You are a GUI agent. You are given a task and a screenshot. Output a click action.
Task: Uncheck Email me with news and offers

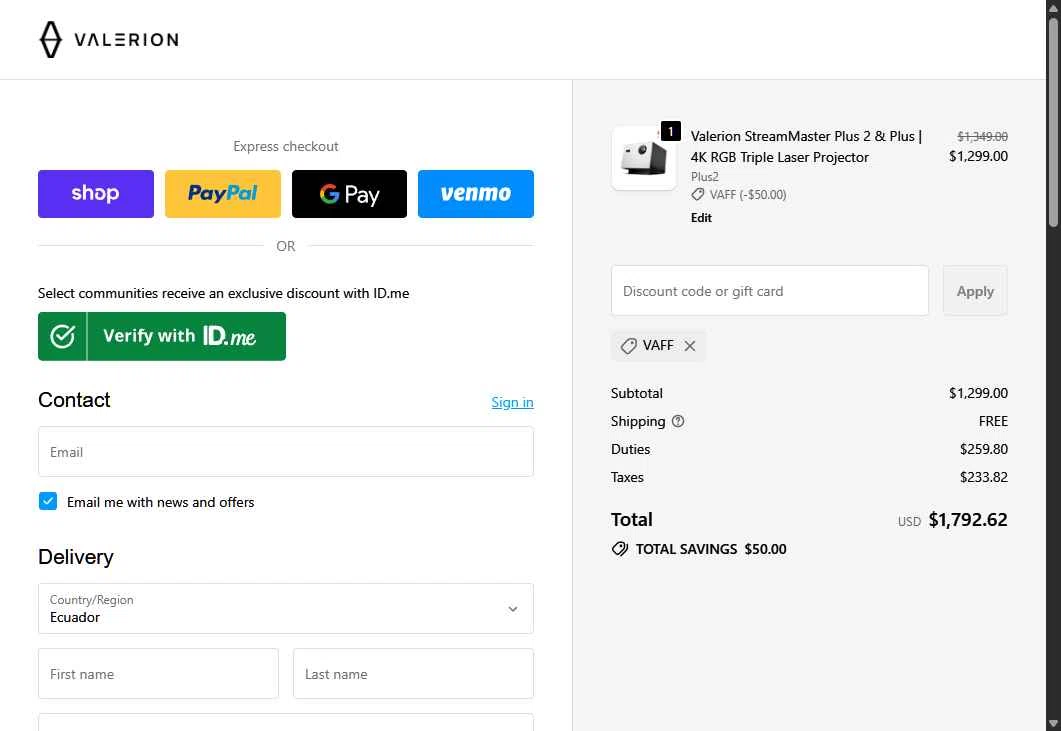[48, 502]
